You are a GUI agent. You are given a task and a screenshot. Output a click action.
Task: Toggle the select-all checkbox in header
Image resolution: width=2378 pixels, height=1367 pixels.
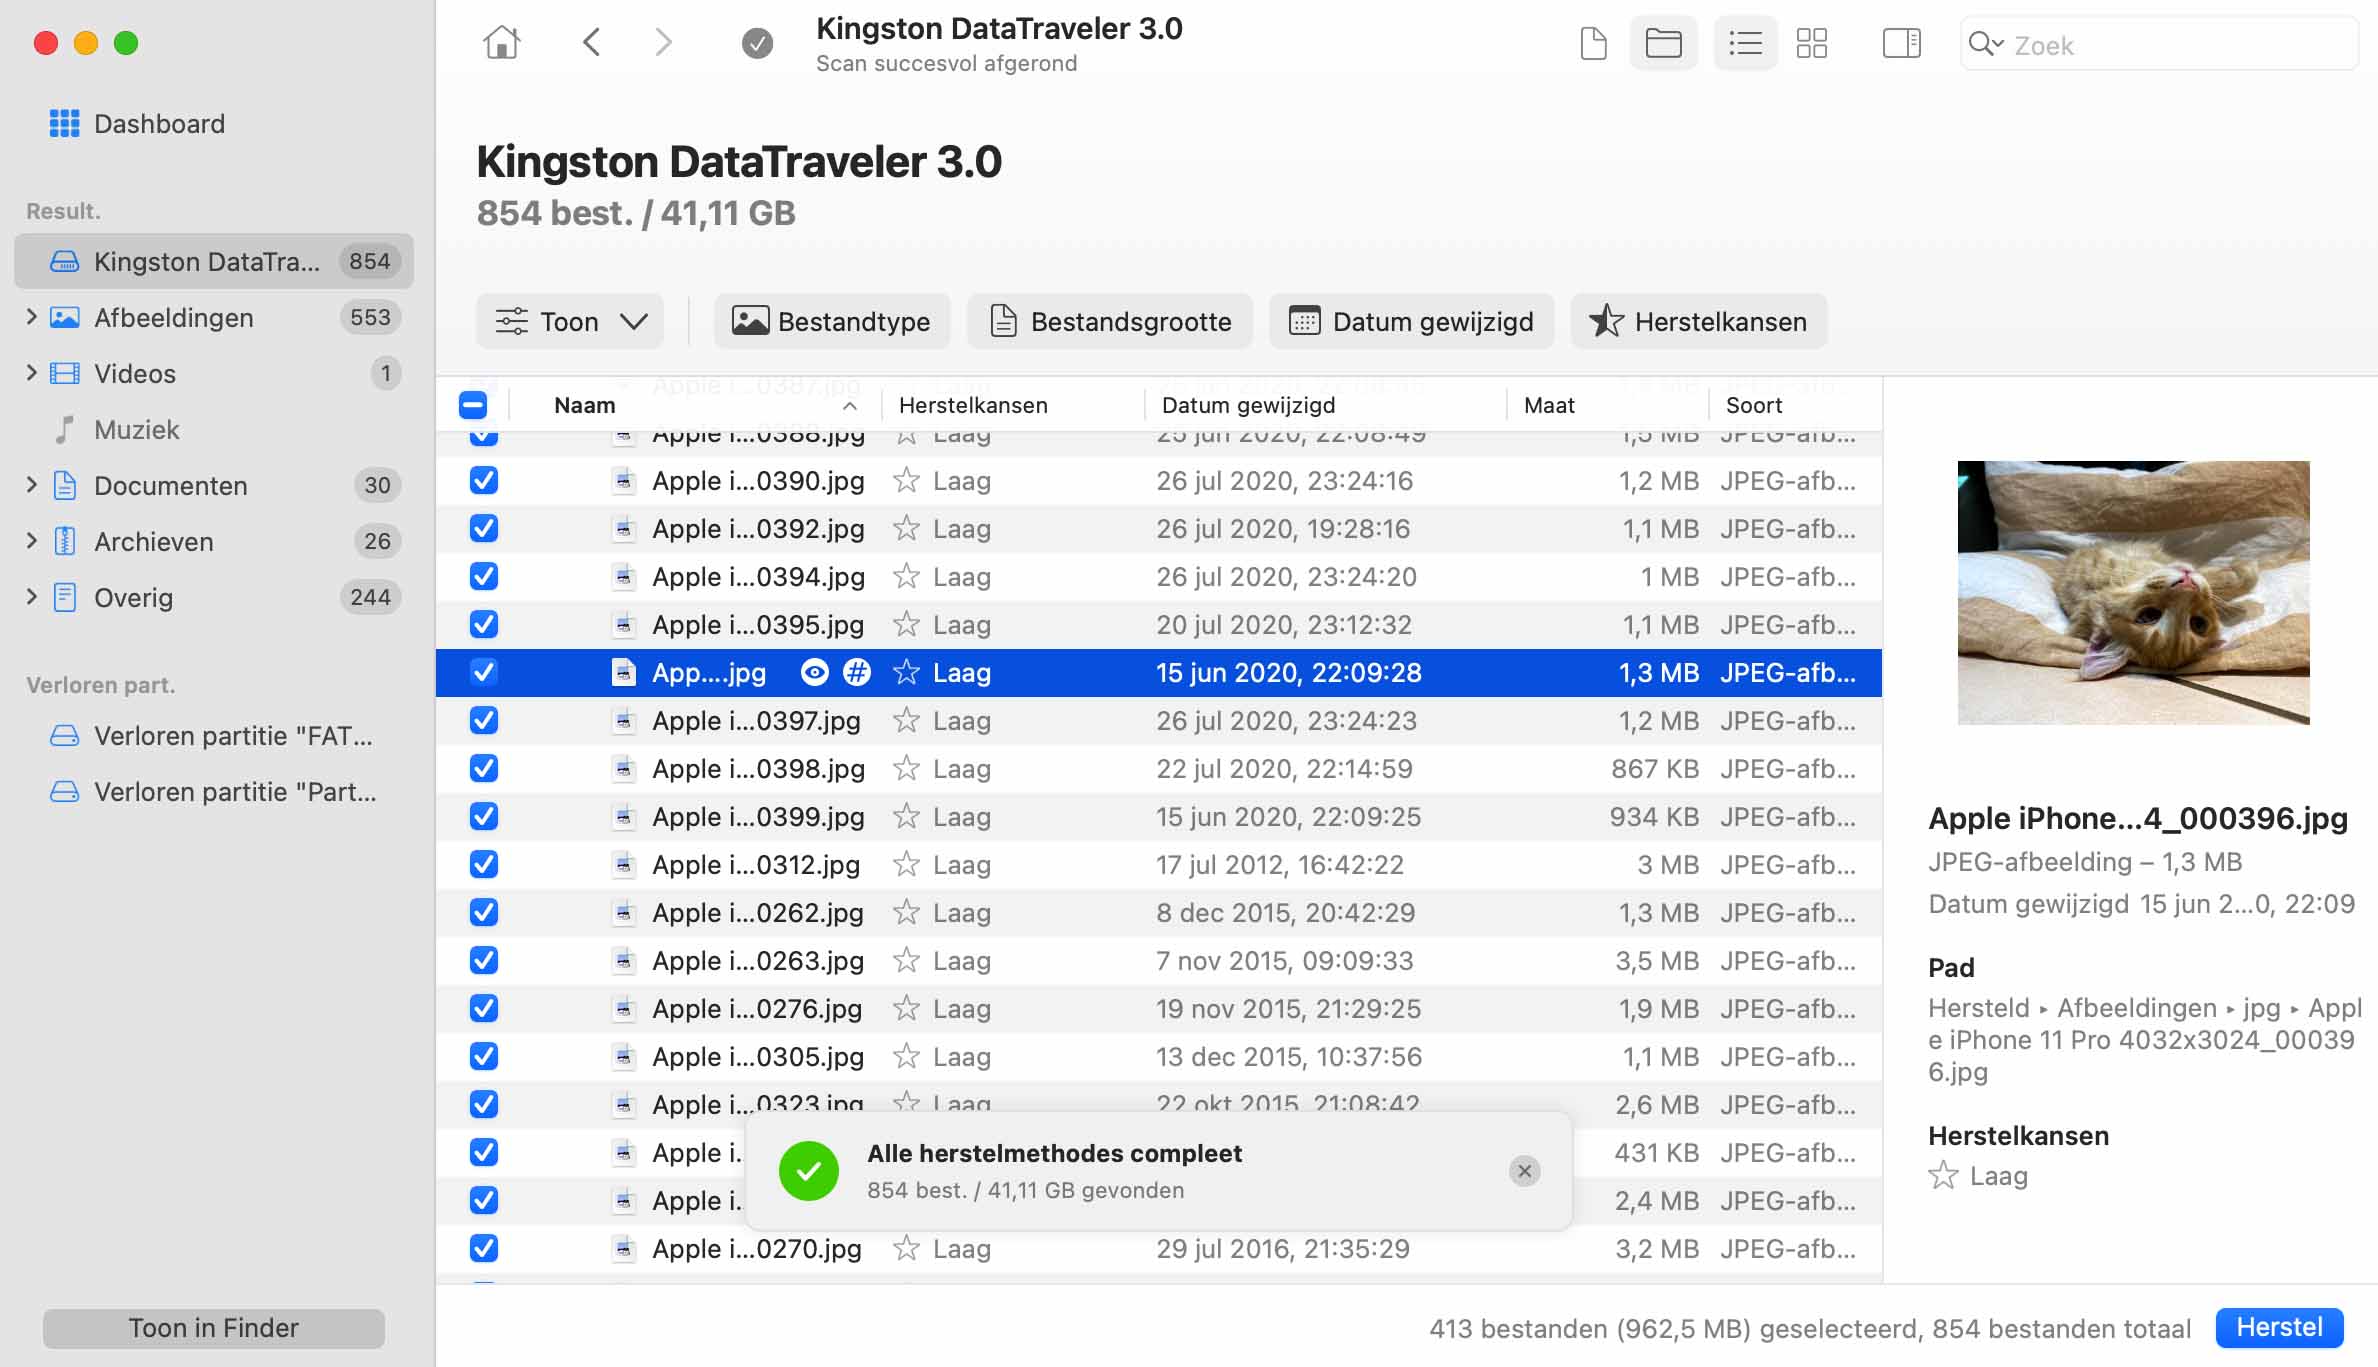pos(473,405)
